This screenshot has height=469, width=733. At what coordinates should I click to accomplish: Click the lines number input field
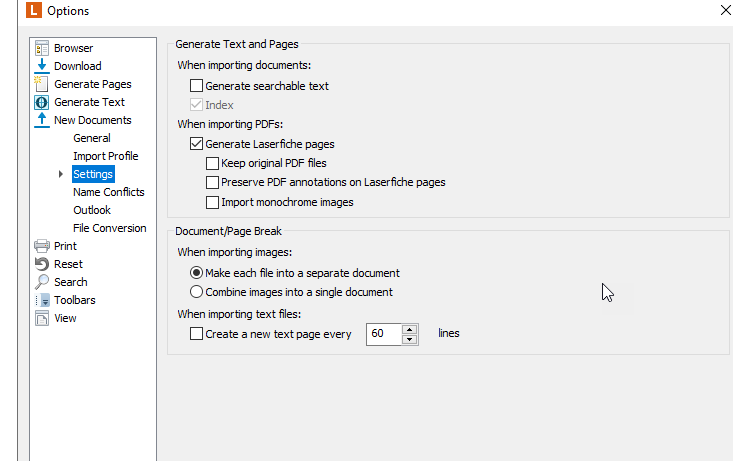pos(384,334)
